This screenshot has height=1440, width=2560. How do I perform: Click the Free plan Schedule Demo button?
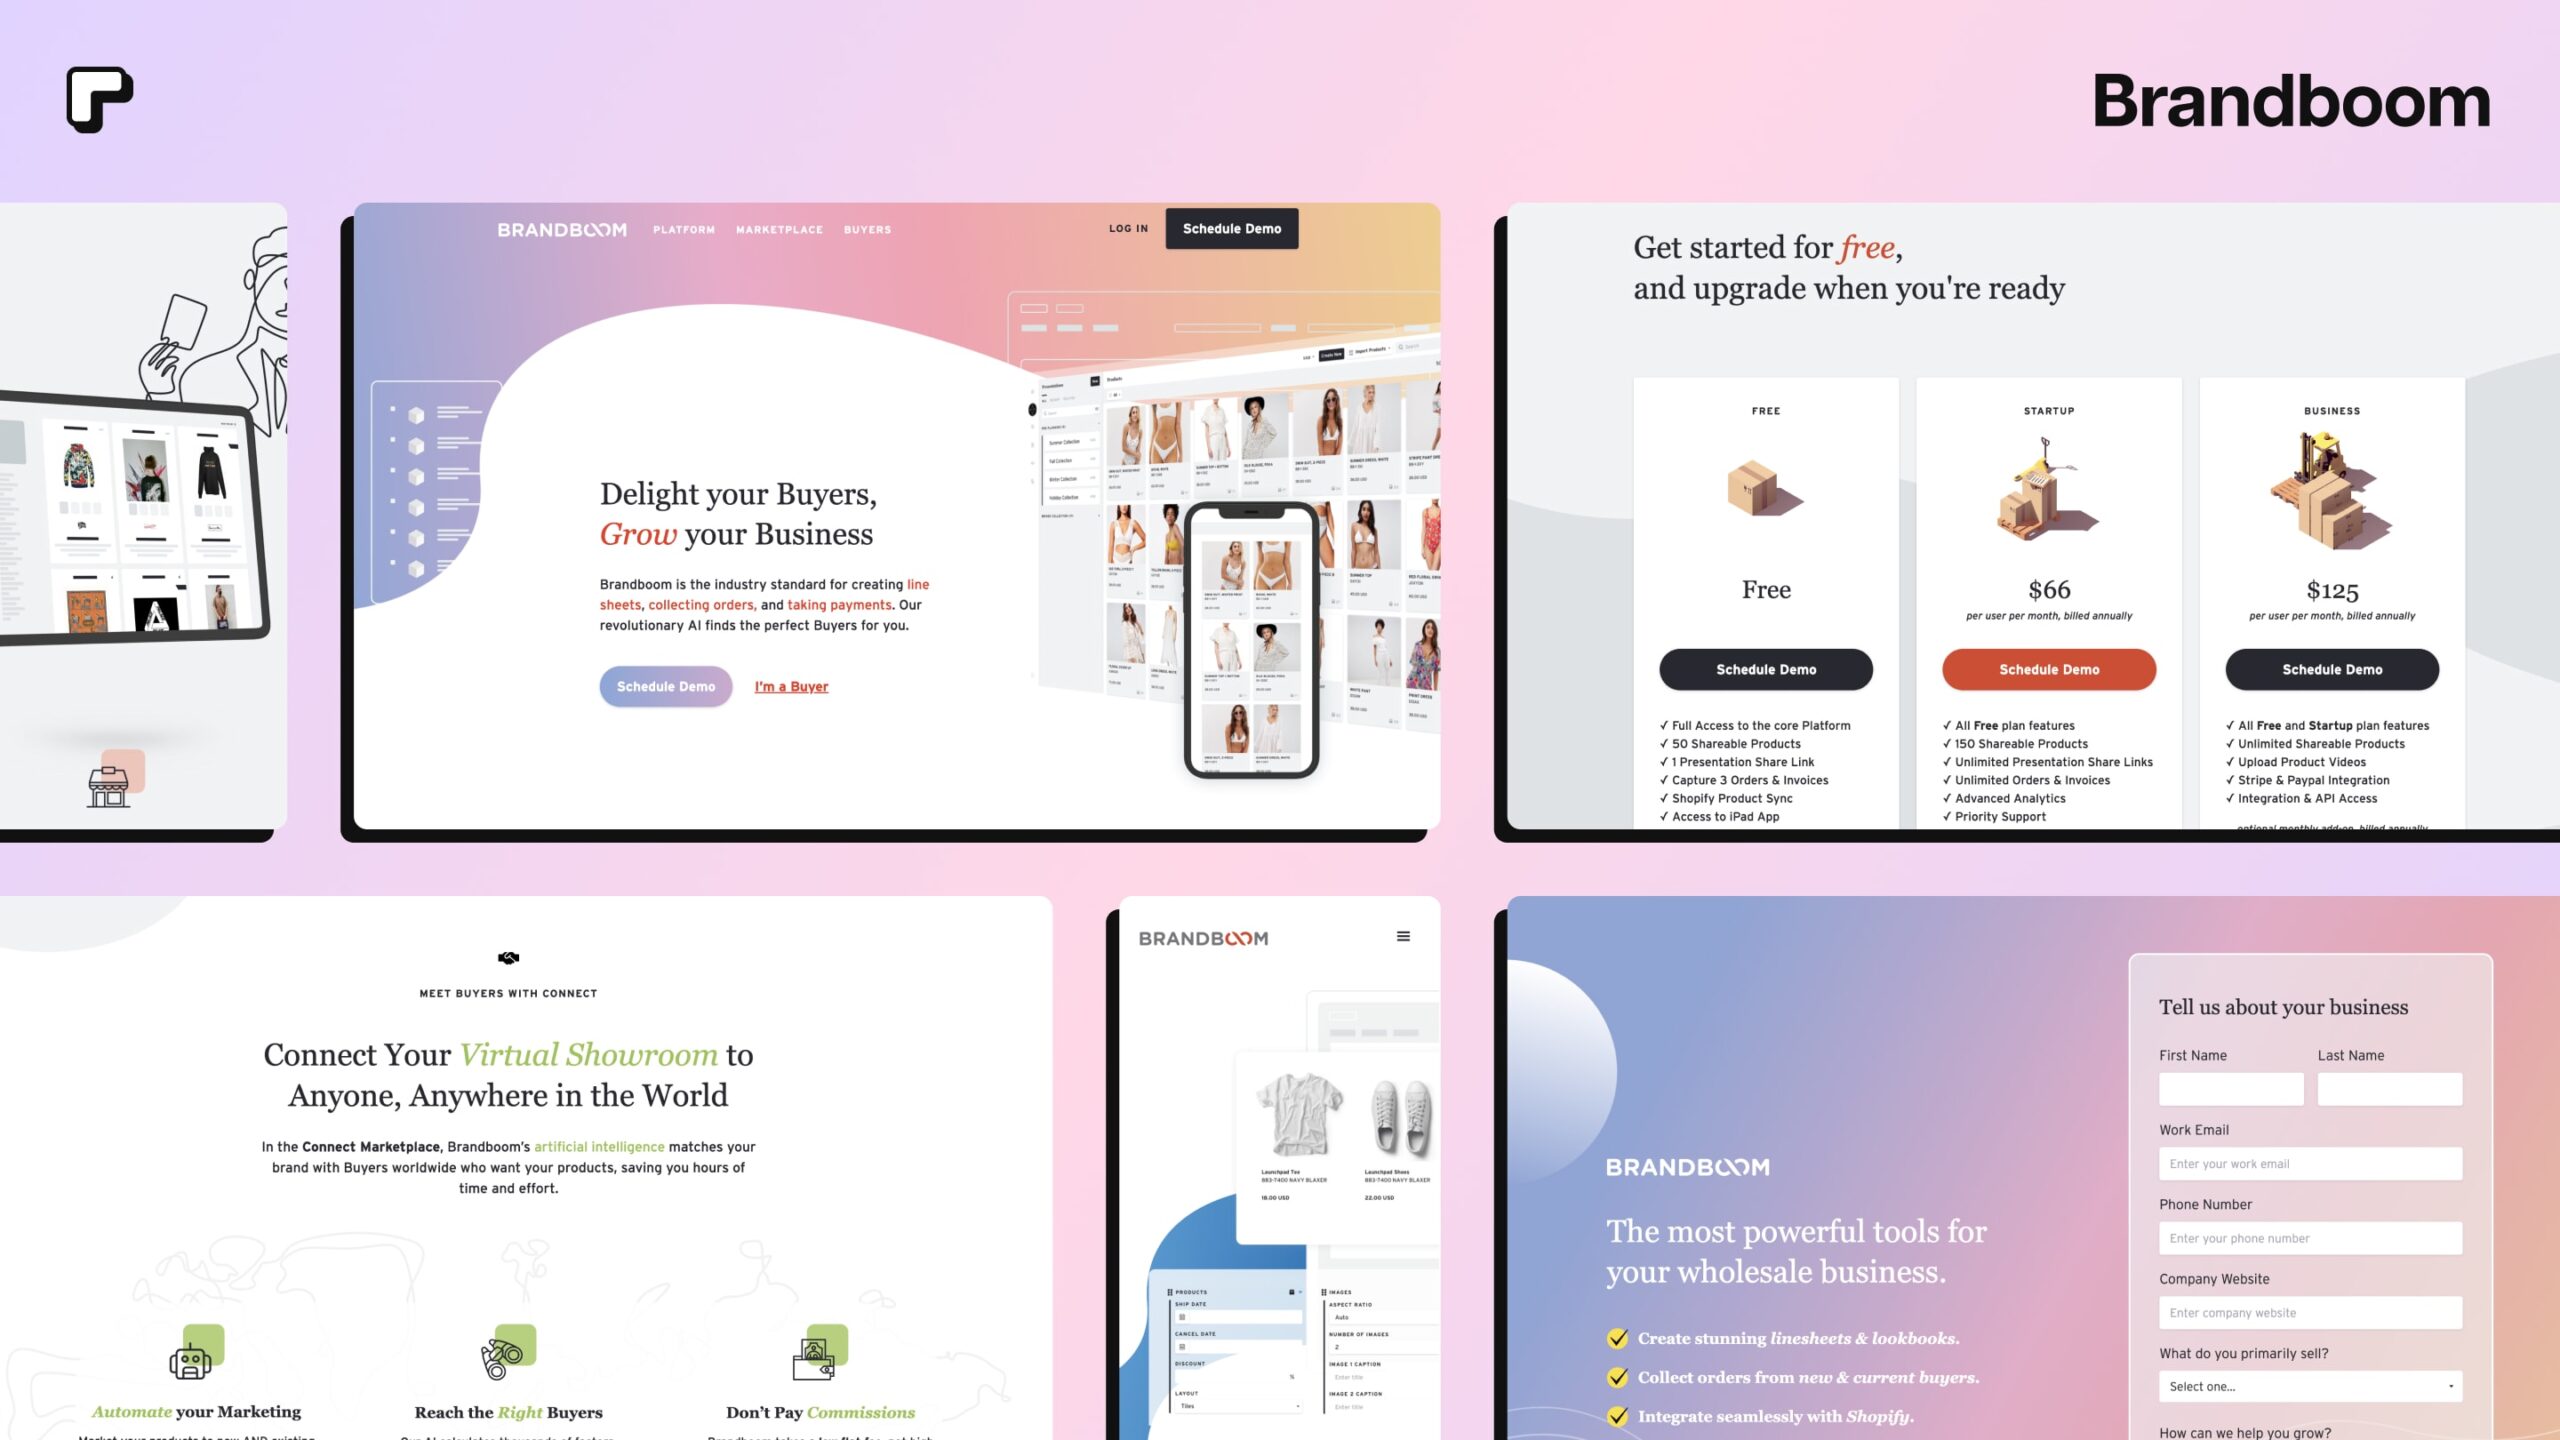pyautogui.click(x=1764, y=668)
